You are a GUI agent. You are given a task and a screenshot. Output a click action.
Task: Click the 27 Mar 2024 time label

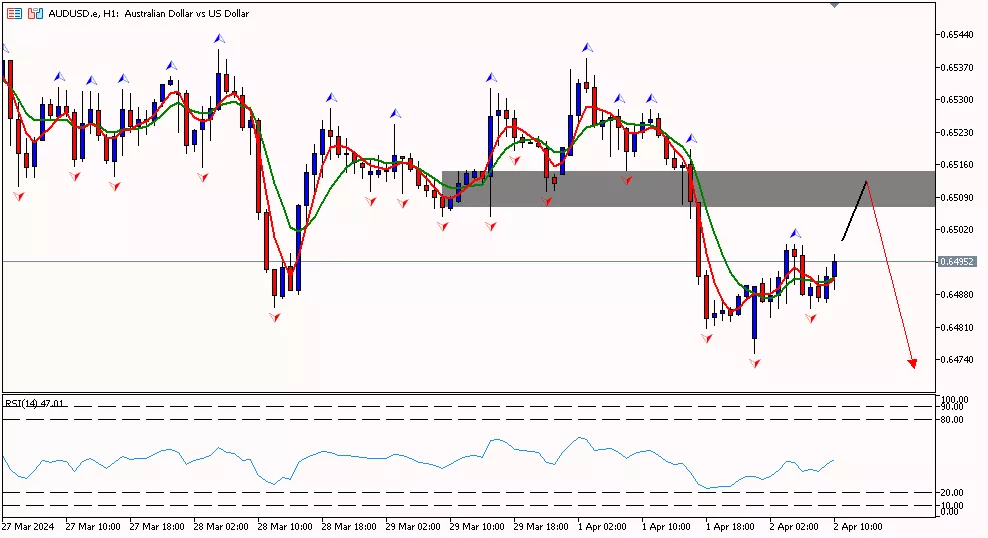pyautogui.click(x=28, y=527)
